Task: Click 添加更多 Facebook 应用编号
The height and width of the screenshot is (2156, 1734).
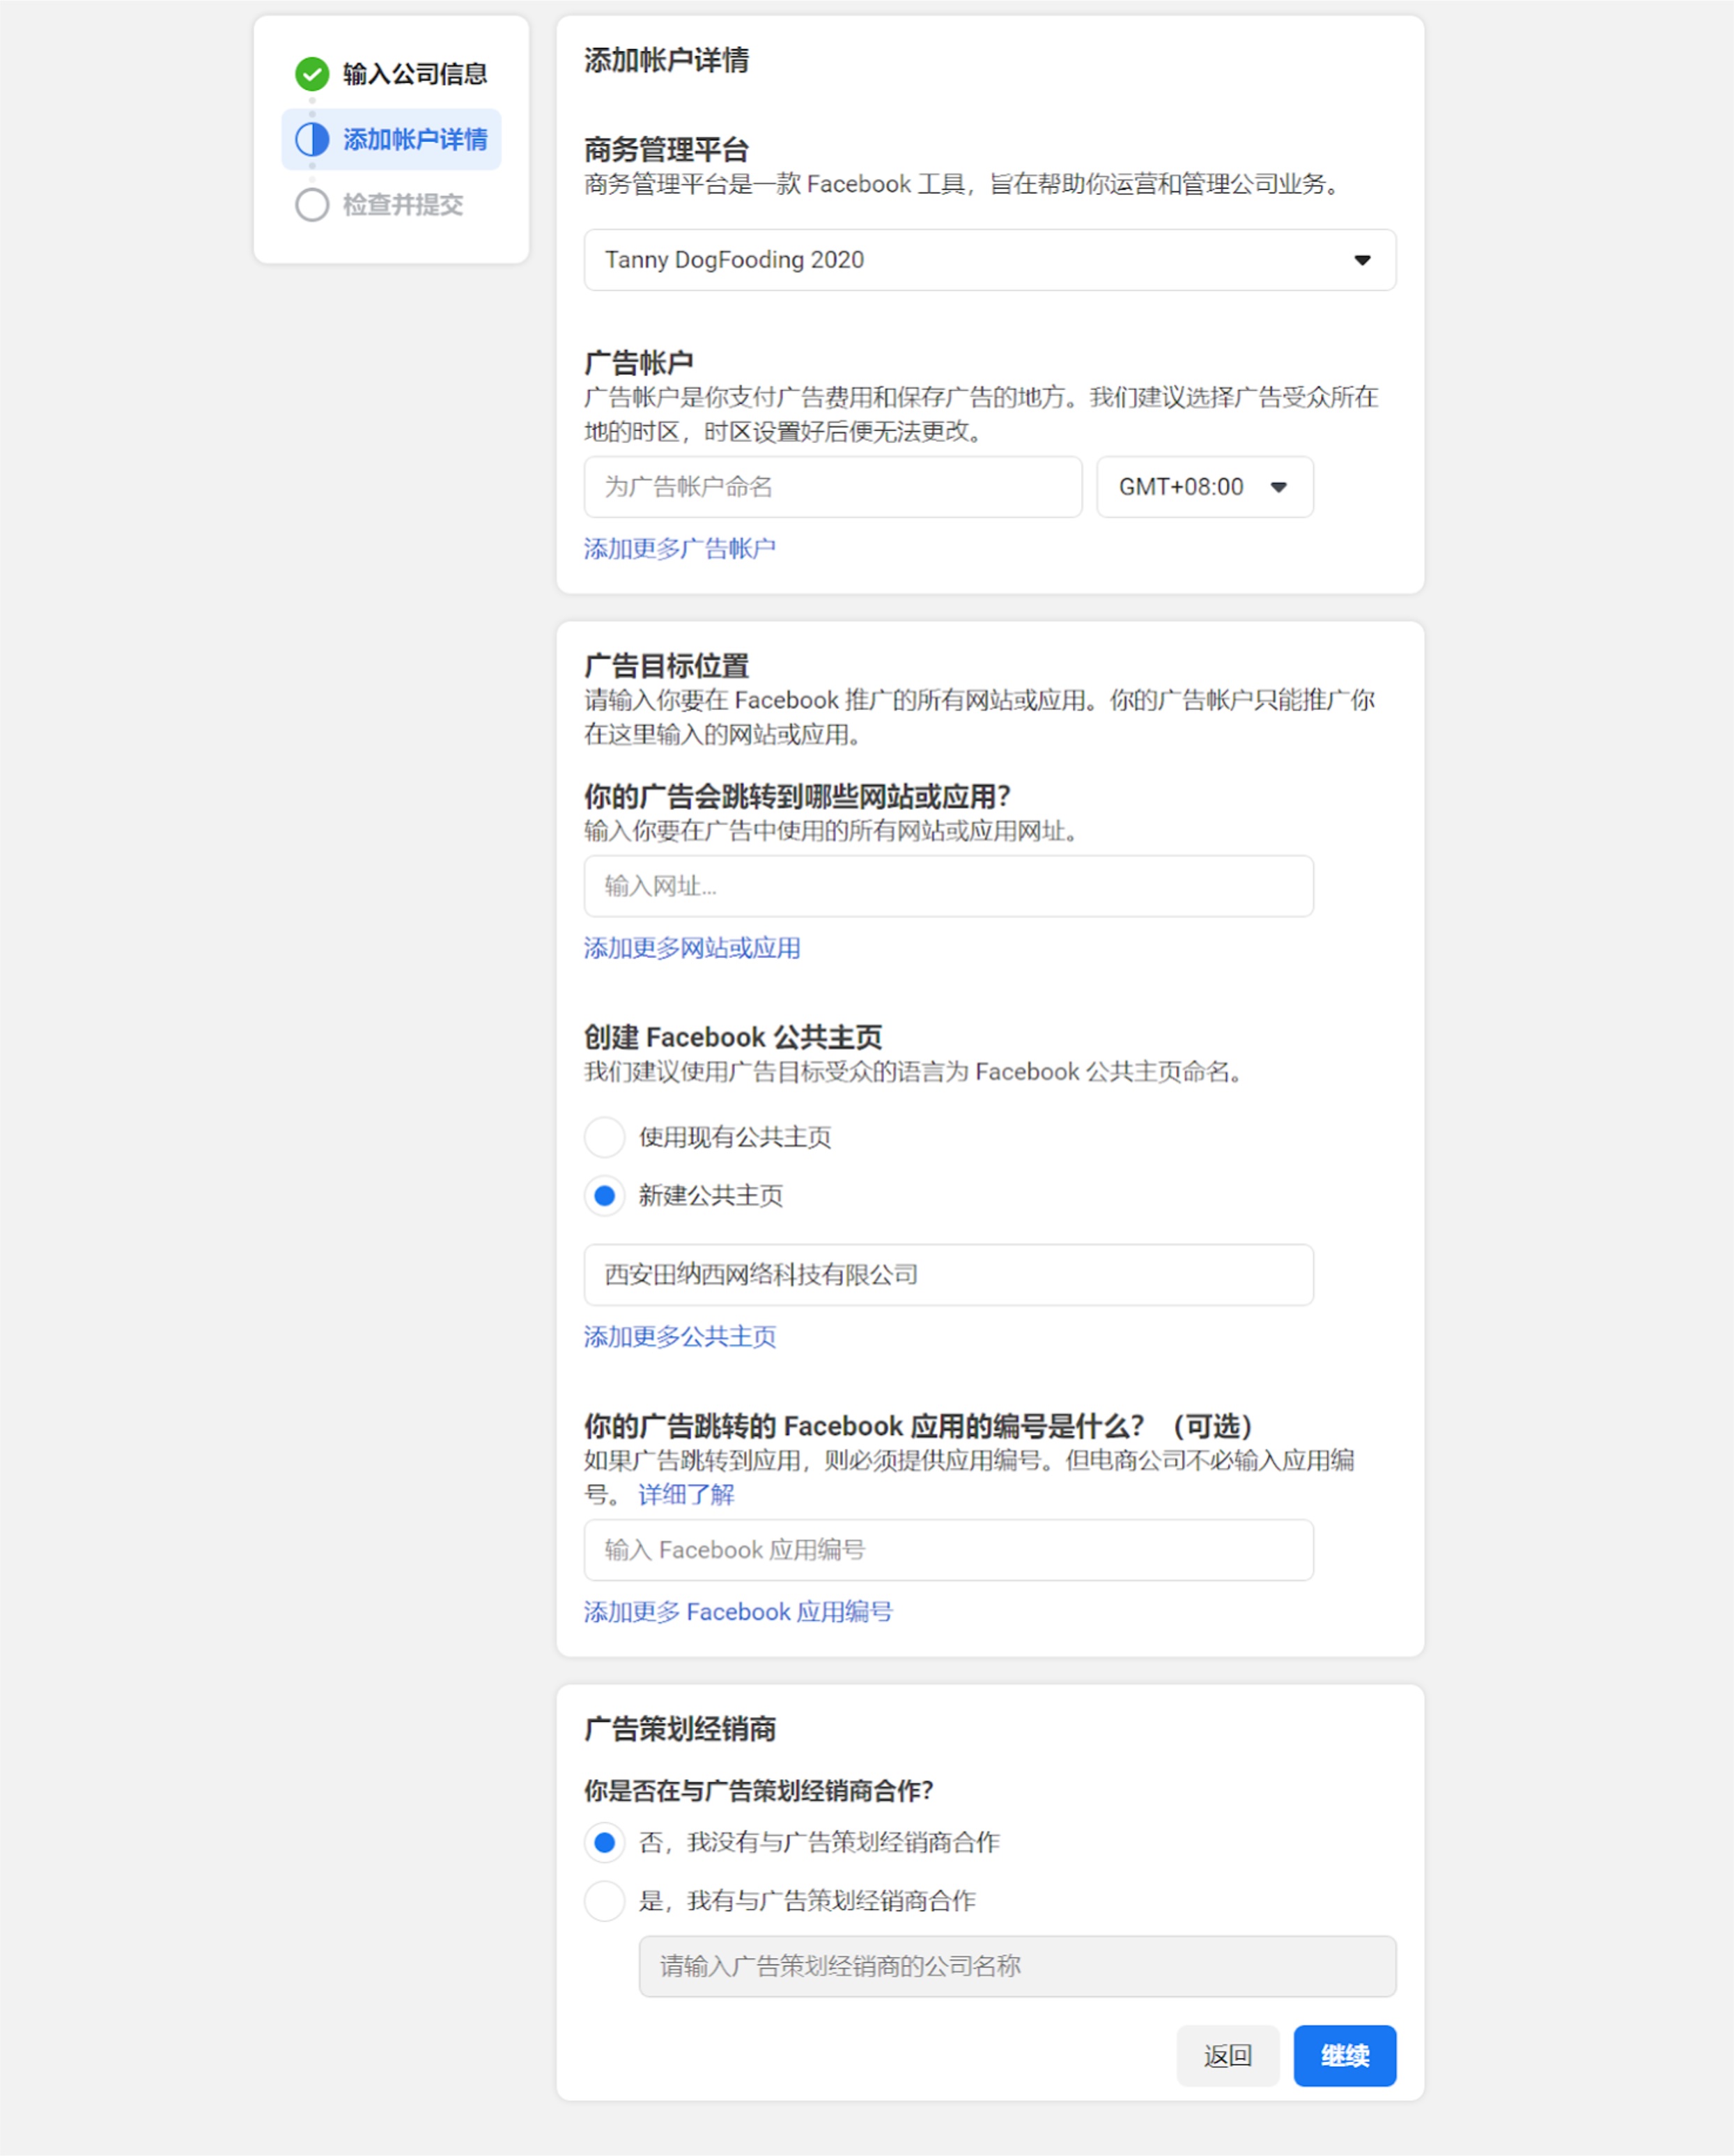Action: (739, 1611)
